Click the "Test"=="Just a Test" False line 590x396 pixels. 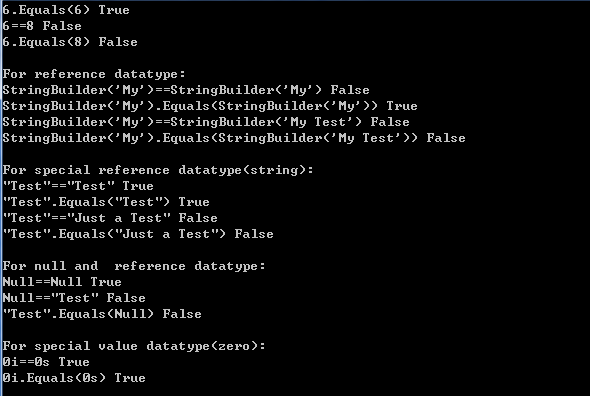pyautogui.click(x=110, y=218)
